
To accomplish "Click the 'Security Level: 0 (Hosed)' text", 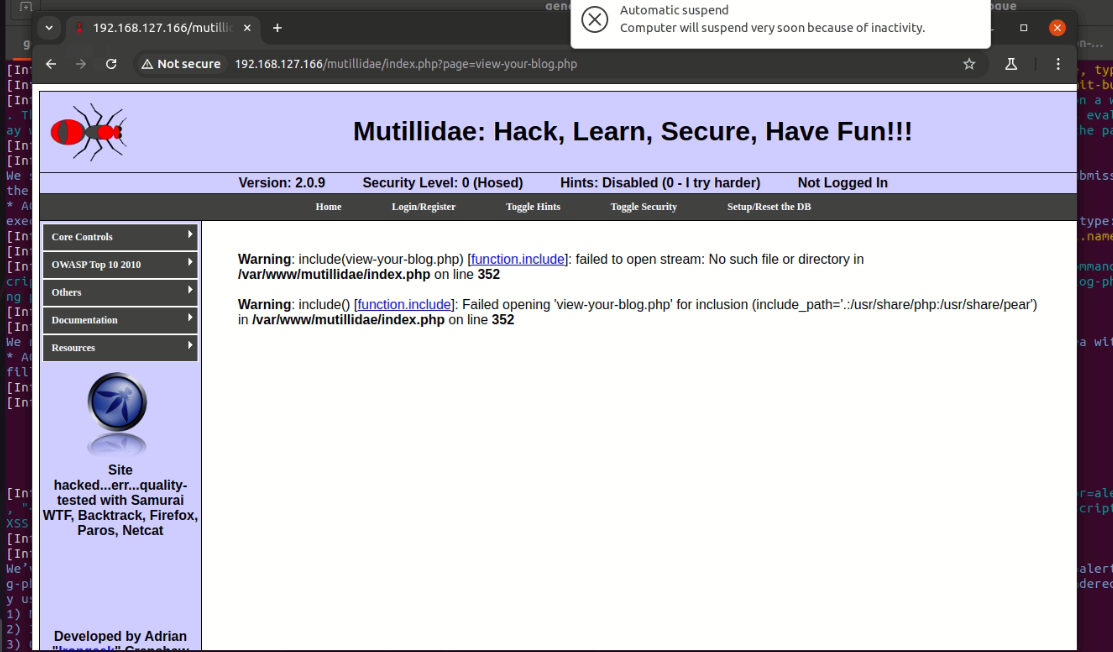I will (443, 183).
